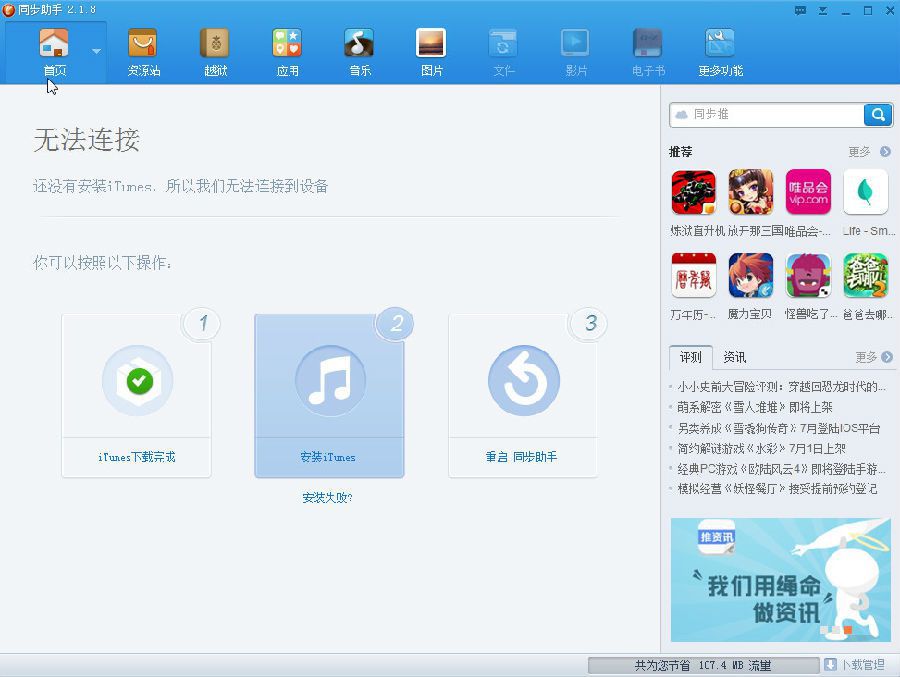Image resolution: width=900 pixels, height=677 pixels.
Task: Click the 重启同步助手 restart icon
Action: click(523, 380)
